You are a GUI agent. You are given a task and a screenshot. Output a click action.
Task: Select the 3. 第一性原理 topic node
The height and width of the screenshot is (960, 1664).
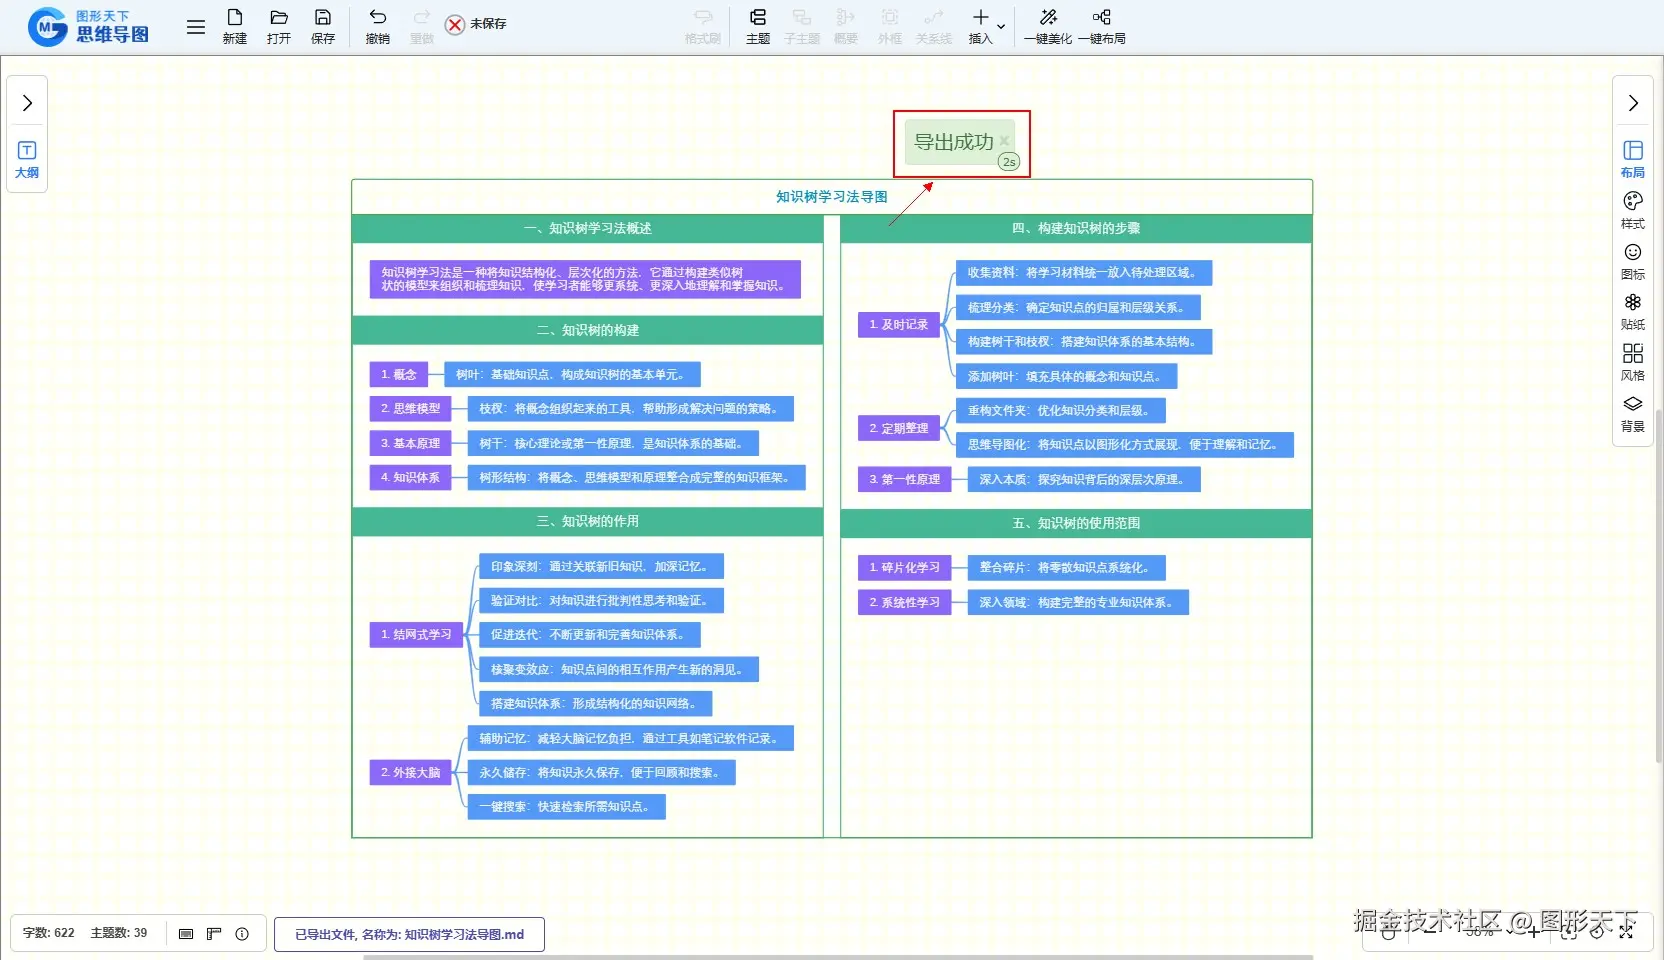[x=905, y=480]
